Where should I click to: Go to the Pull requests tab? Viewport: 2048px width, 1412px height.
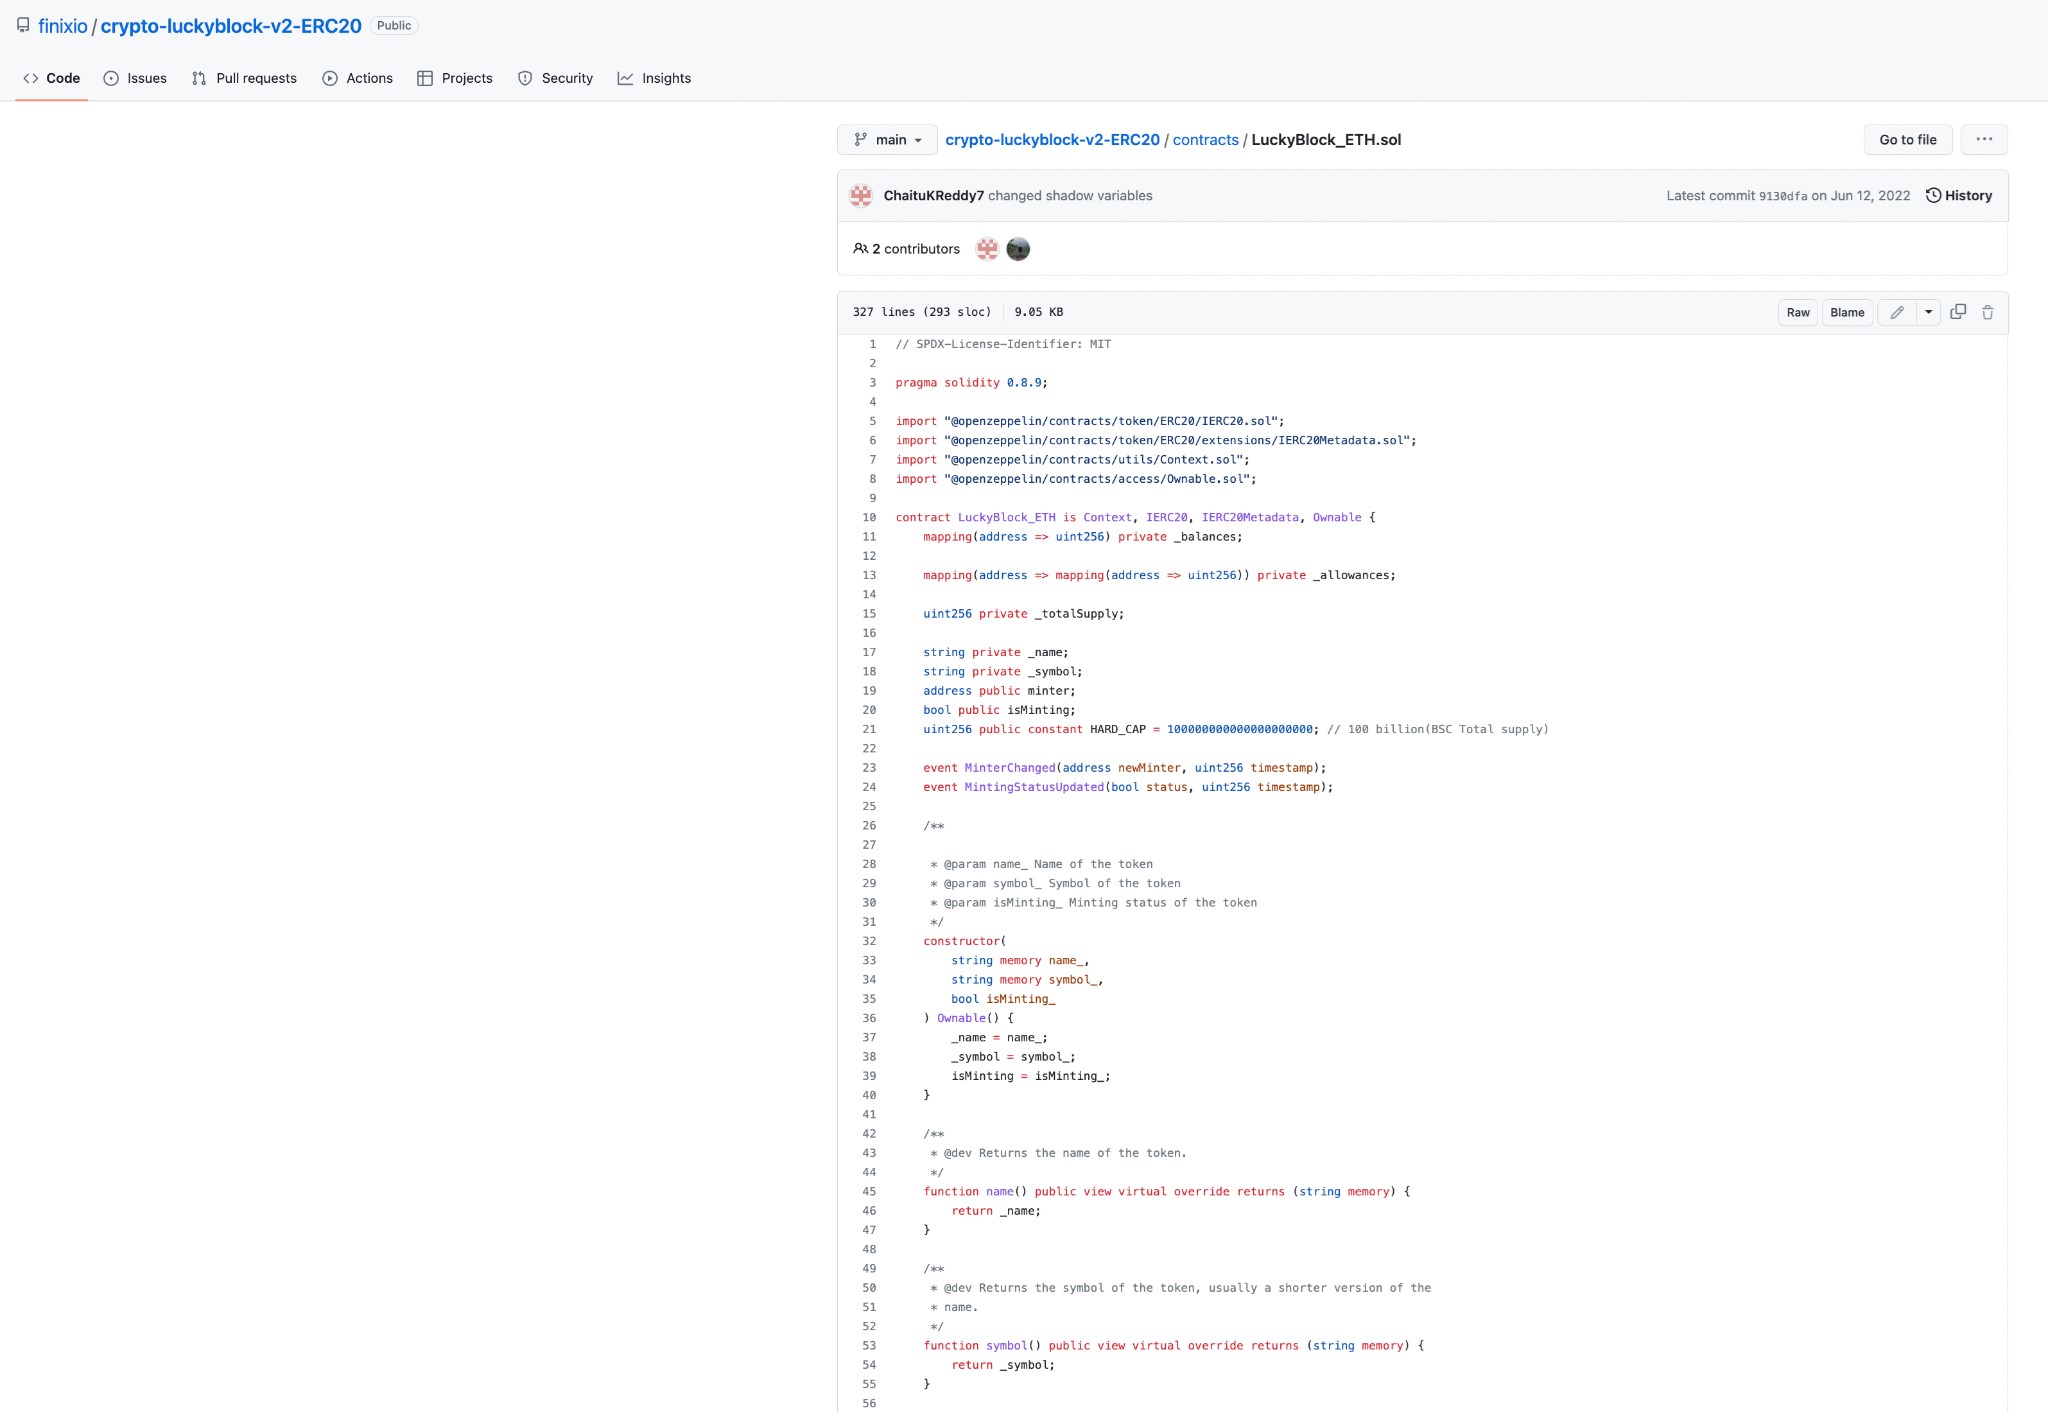(244, 78)
